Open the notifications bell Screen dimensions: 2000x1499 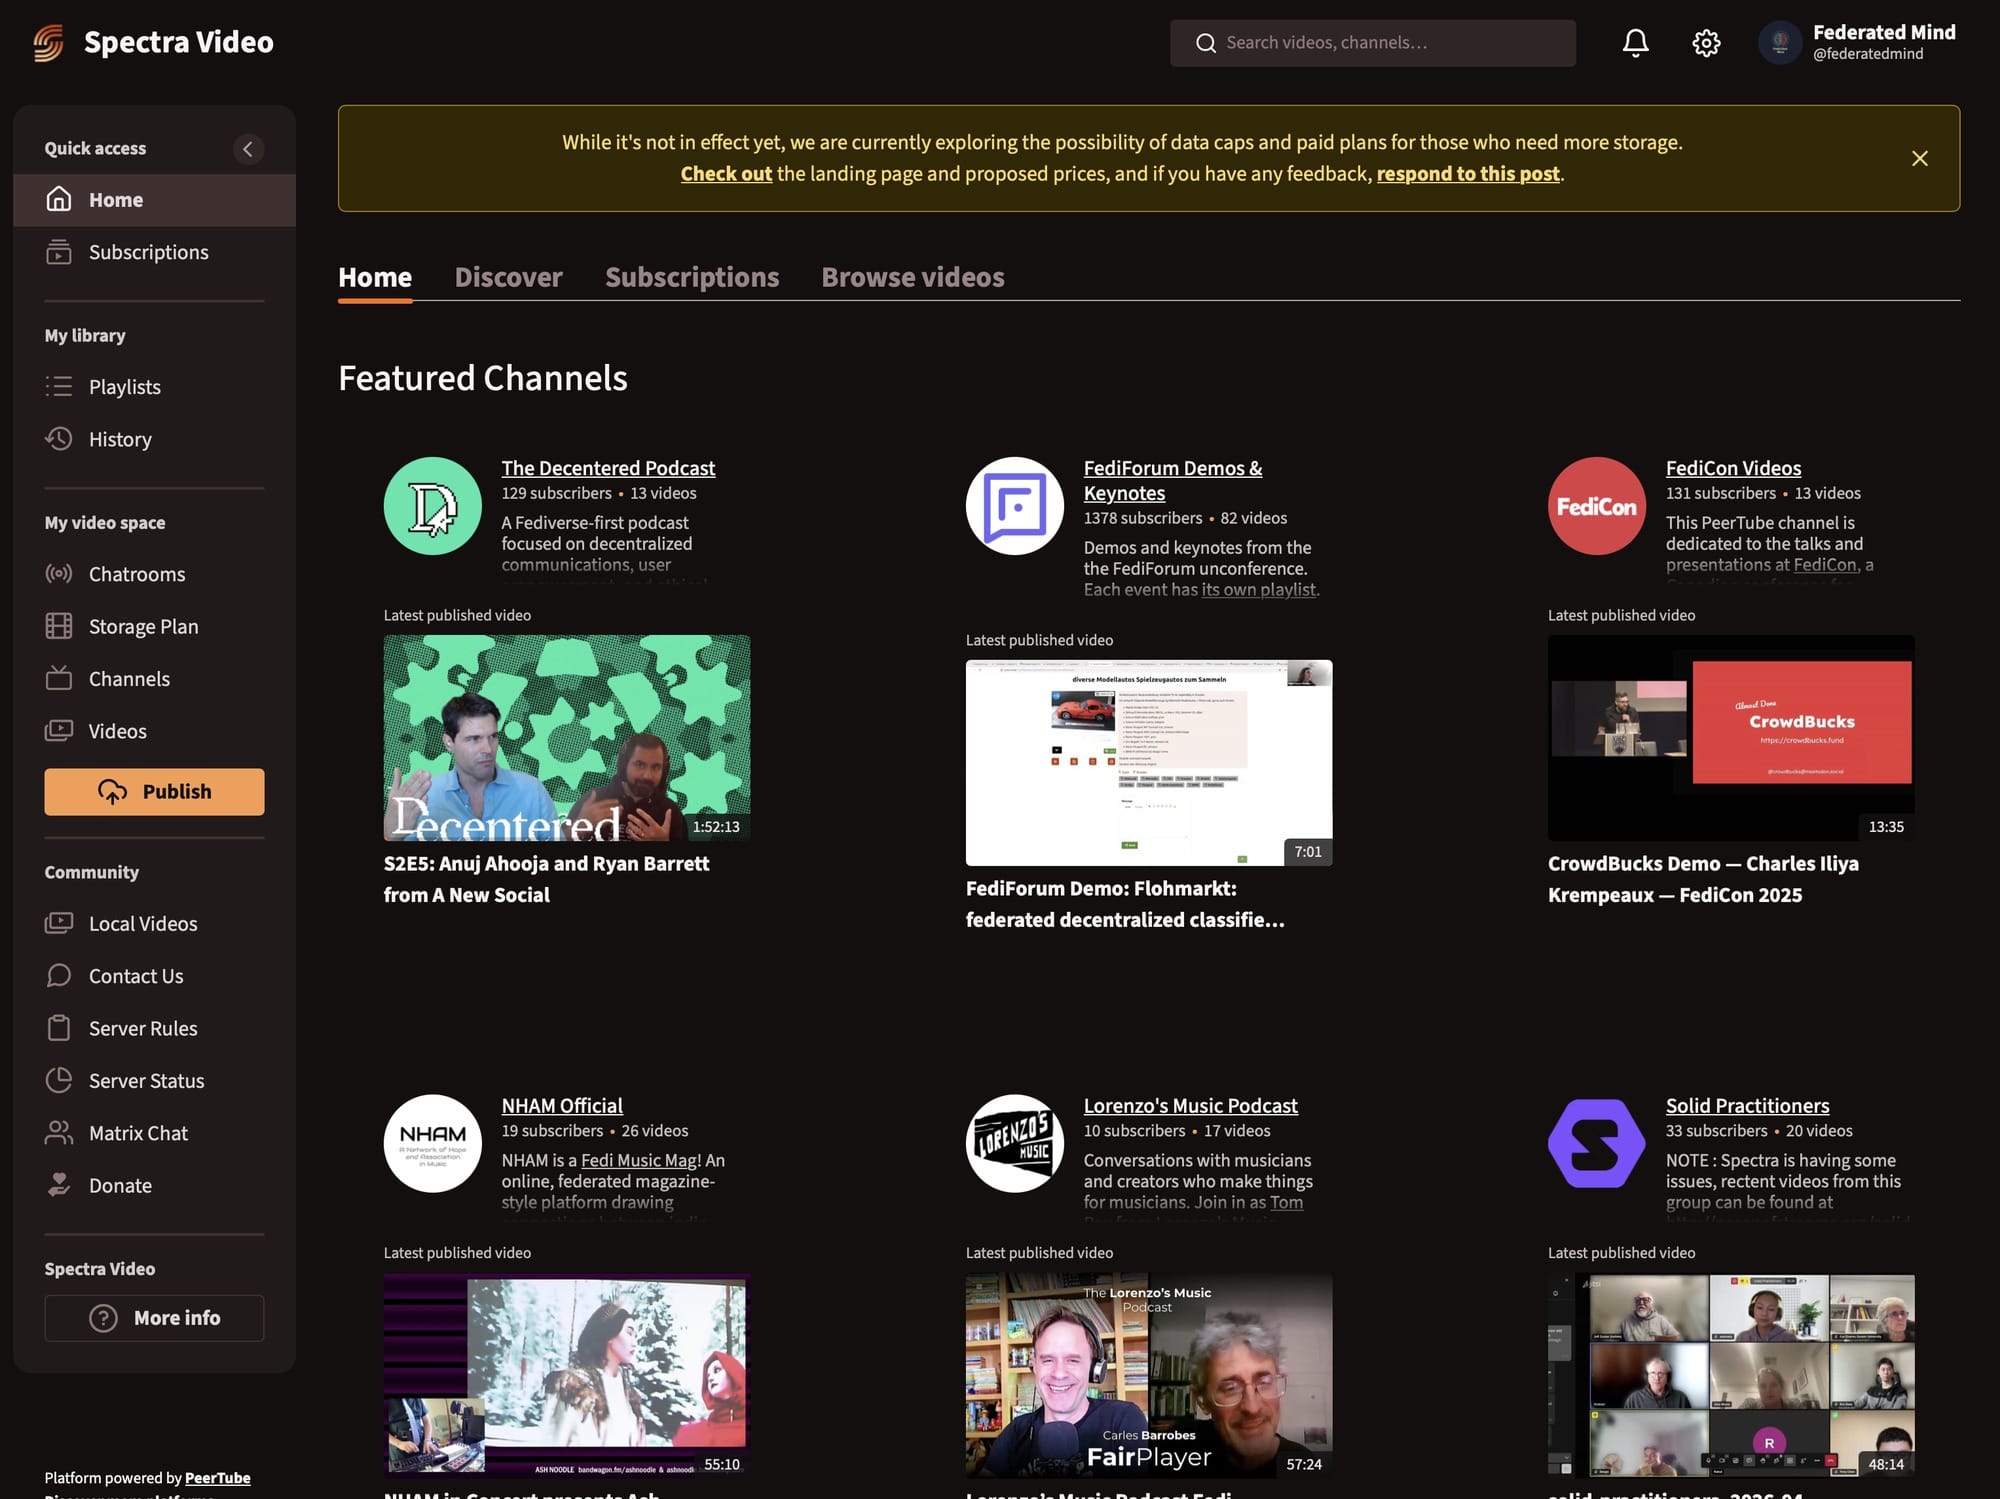[x=1635, y=43]
